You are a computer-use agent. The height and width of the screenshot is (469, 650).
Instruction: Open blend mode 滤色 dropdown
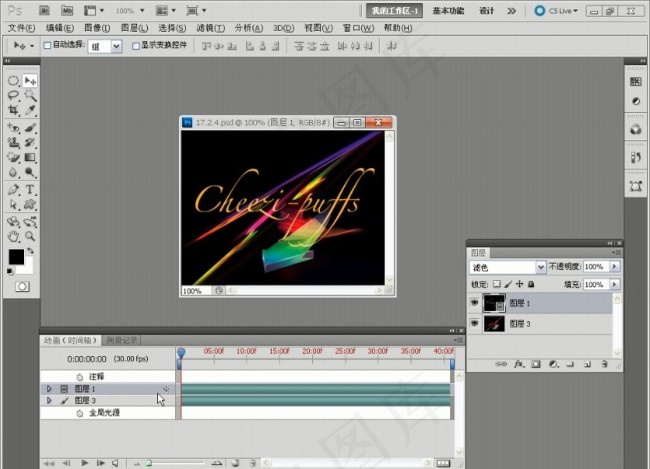click(541, 267)
